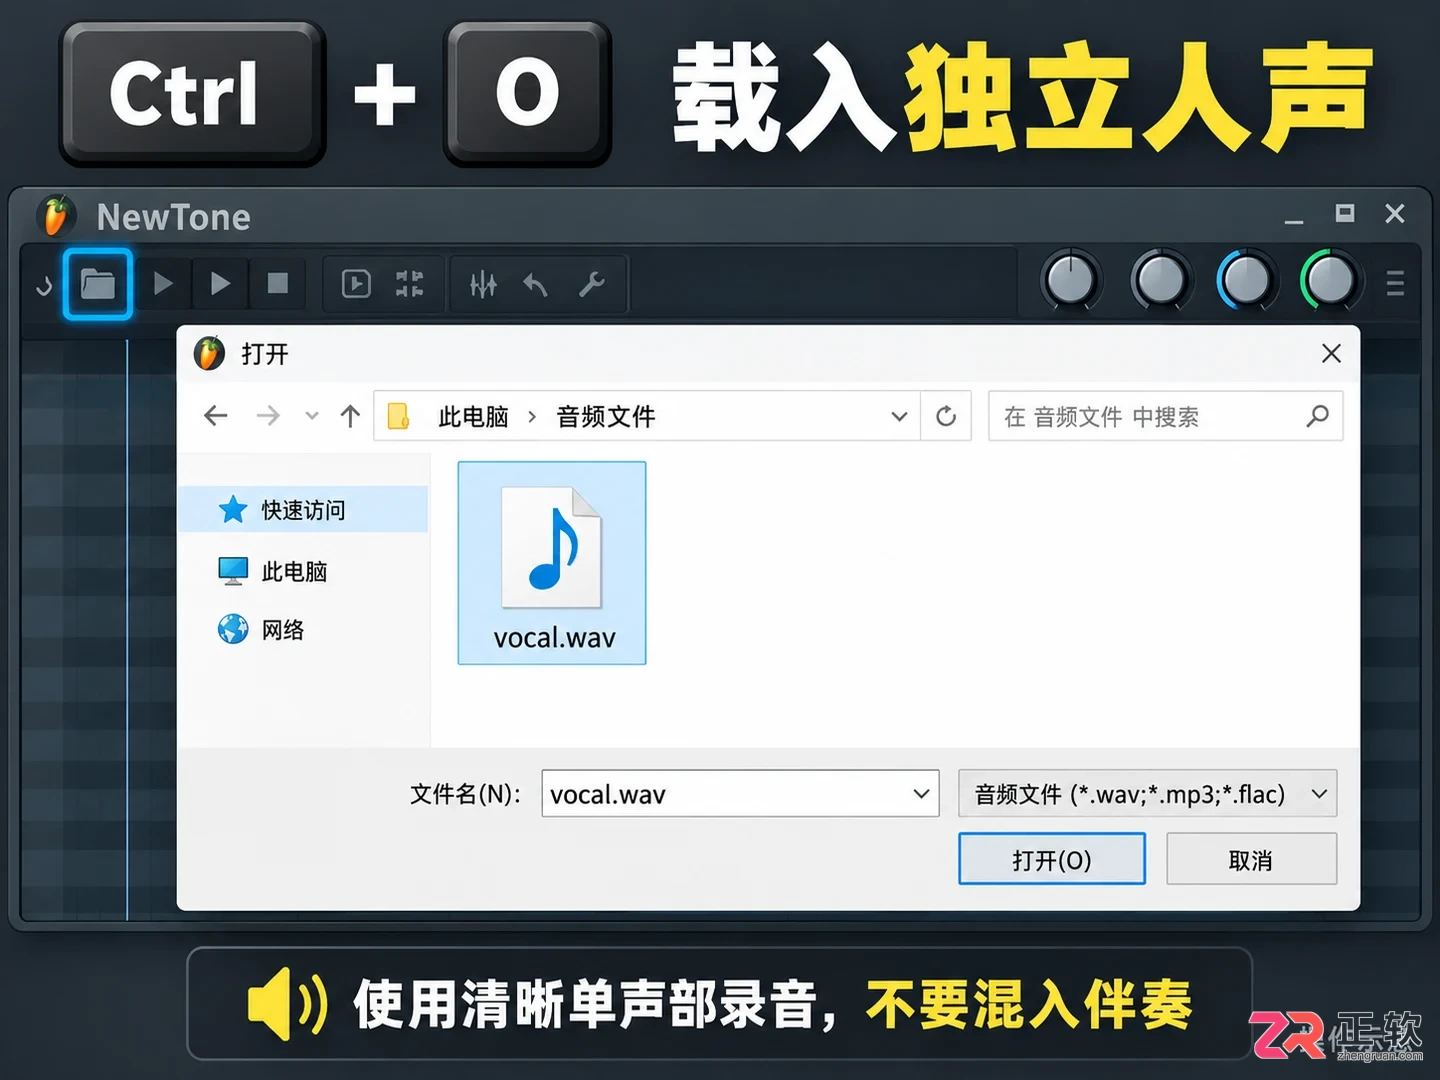The height and width of the screenshot is (1080, 1440).
Task: Click the blue-ringed knob
Action: (1246, 281)
